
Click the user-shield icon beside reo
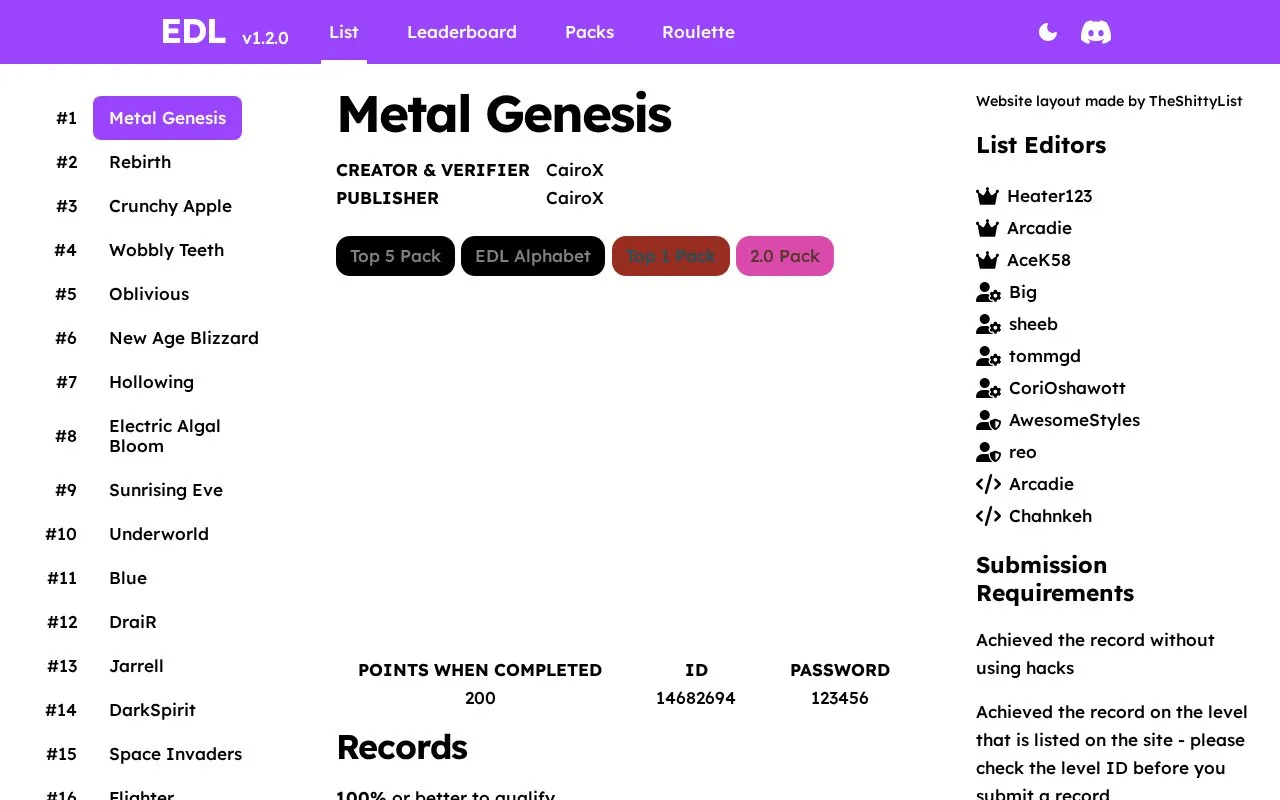tap(988, 452)
